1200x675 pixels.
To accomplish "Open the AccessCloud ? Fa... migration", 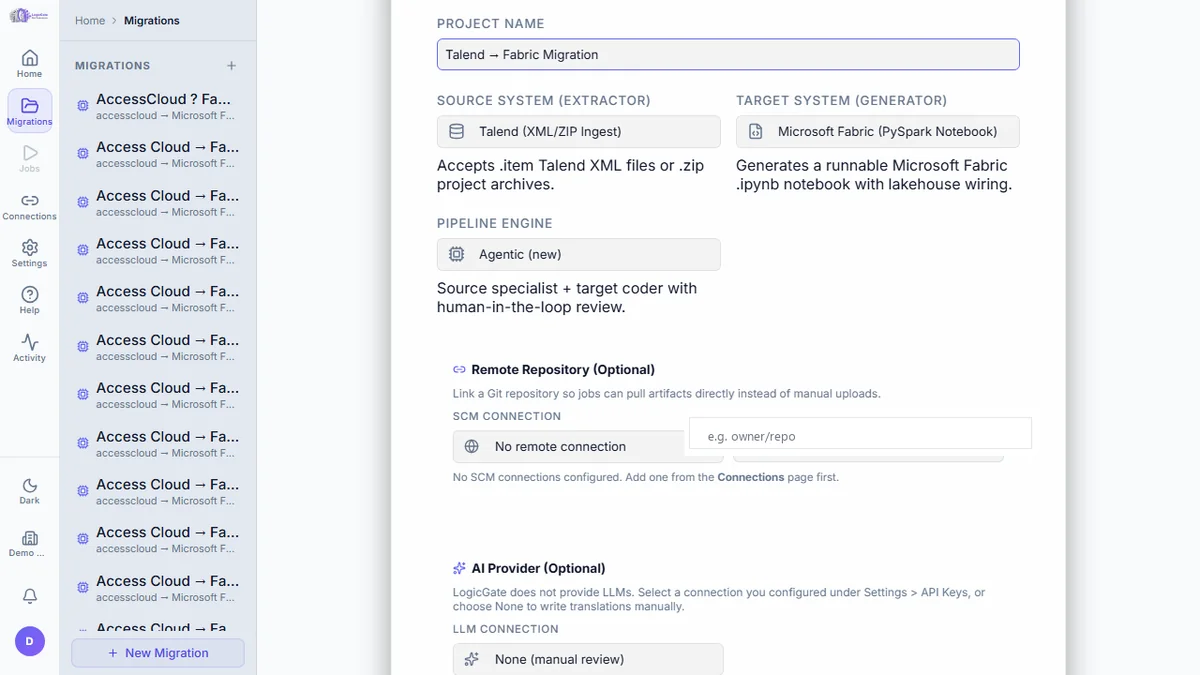I will tap(158, 106).
